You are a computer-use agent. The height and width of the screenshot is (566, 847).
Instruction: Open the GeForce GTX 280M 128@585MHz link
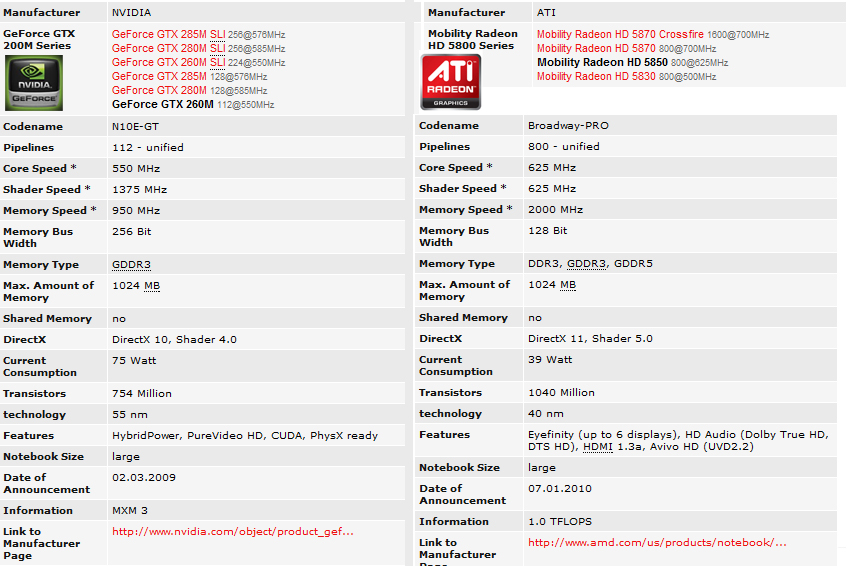(159, 91)
